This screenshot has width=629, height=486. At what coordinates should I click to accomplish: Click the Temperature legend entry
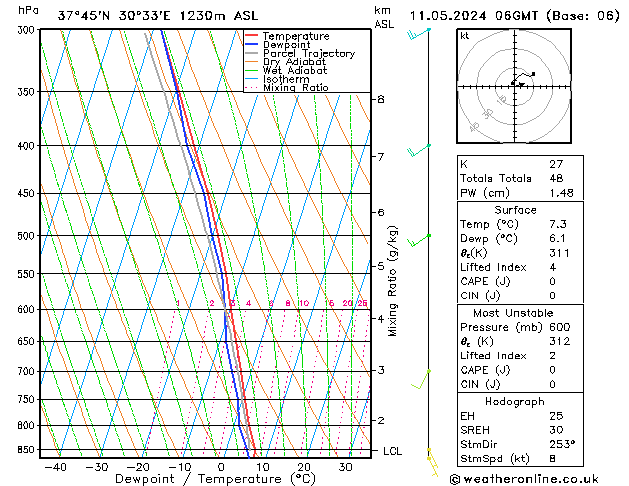tap(296, 36)
